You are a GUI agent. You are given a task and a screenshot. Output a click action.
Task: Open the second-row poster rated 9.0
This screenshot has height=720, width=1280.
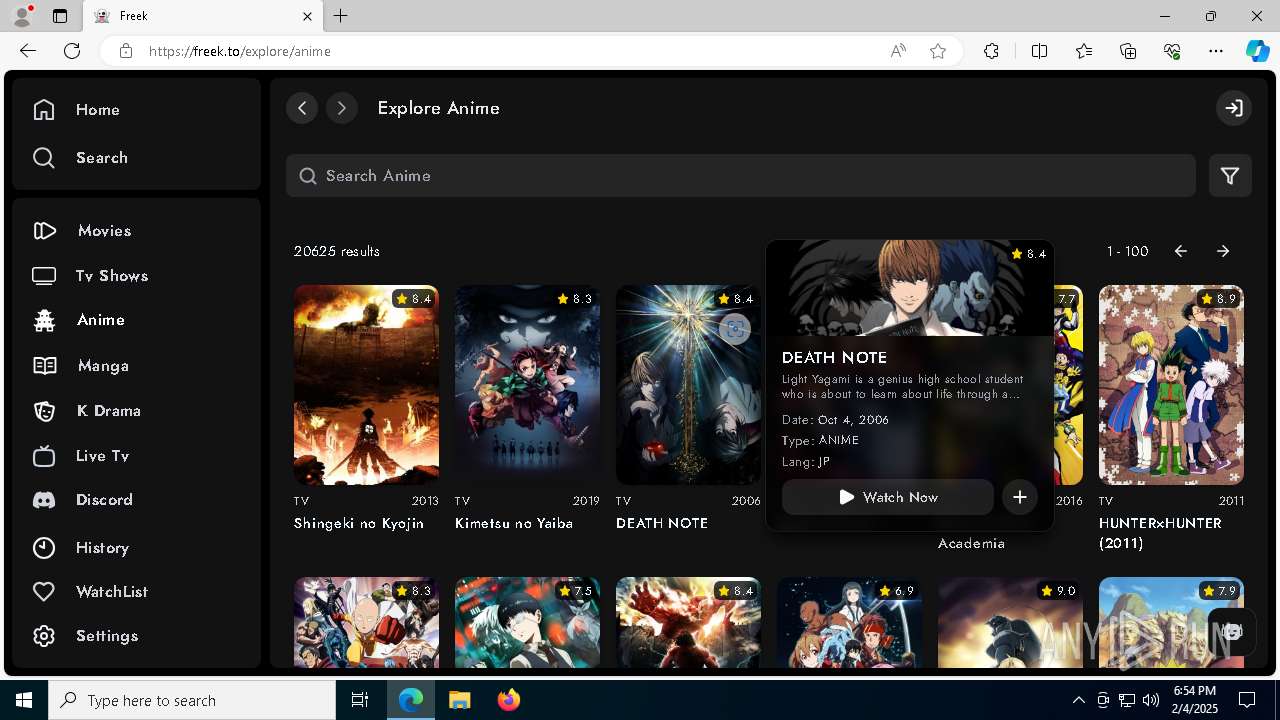[1010, 622]
